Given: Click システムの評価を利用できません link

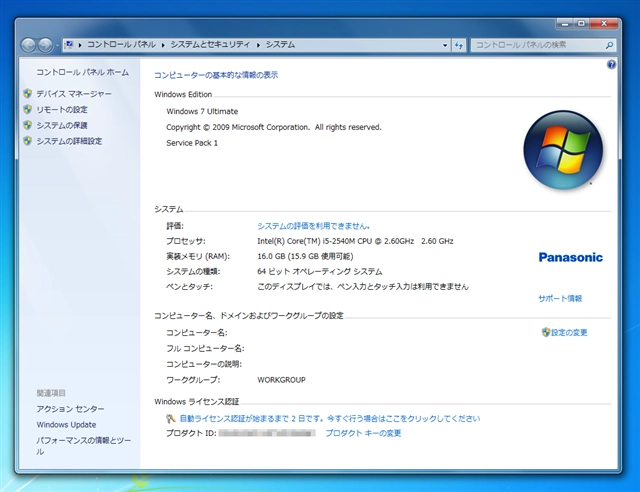Looking at the screenshot, I should pos(313,226).
